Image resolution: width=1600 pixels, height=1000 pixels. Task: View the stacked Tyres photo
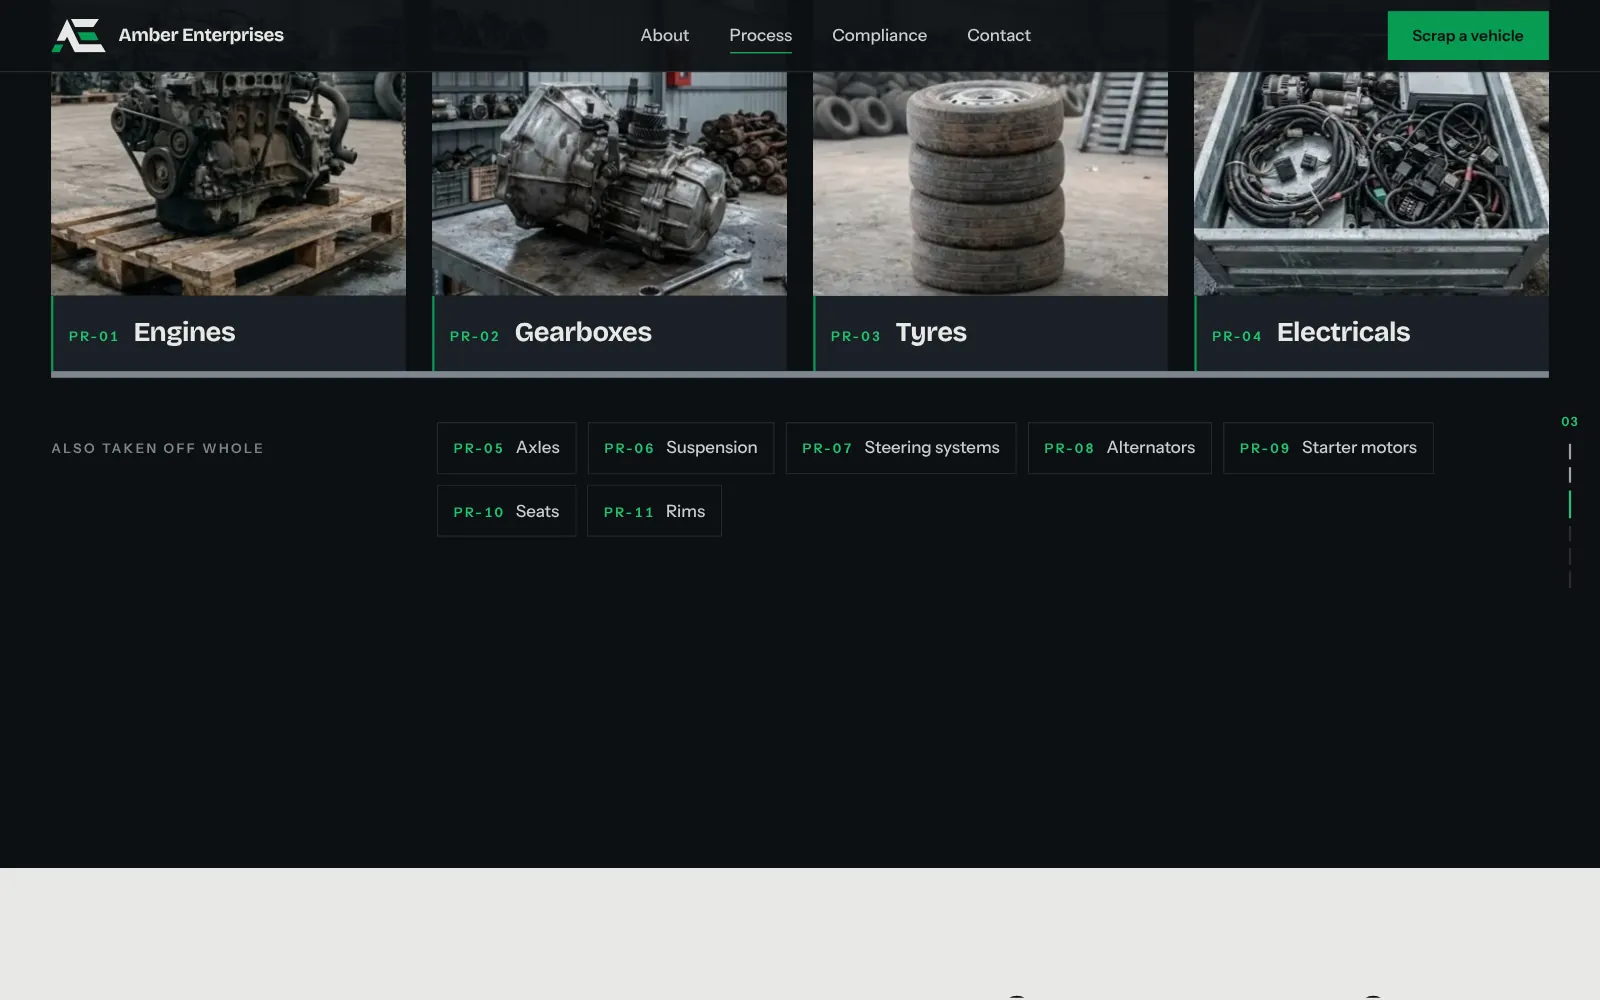[990, 183]
